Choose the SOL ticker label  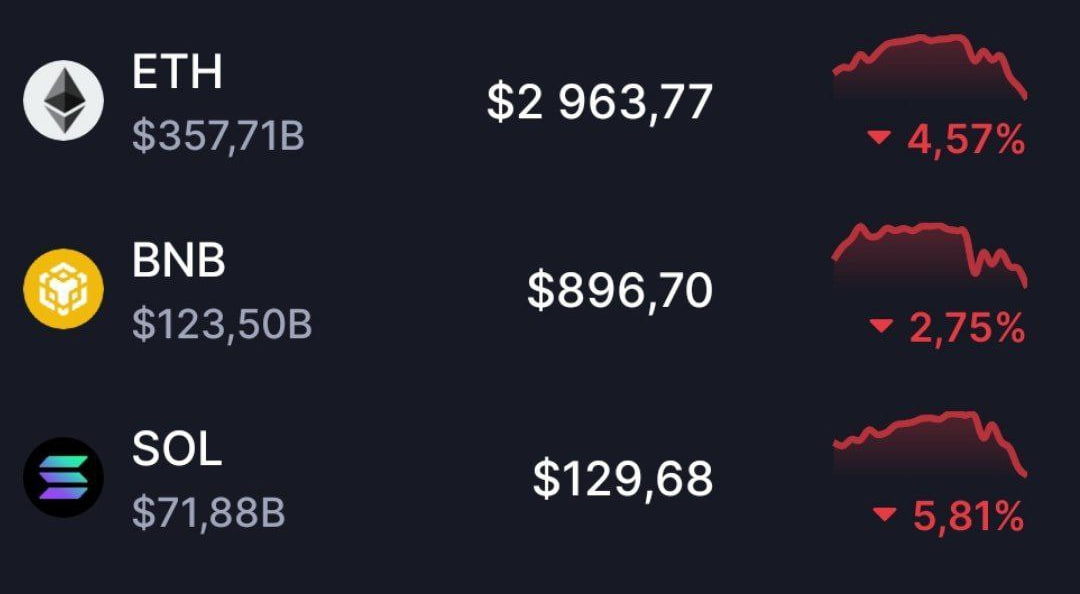pyautogui.click(x=177, y=450)
